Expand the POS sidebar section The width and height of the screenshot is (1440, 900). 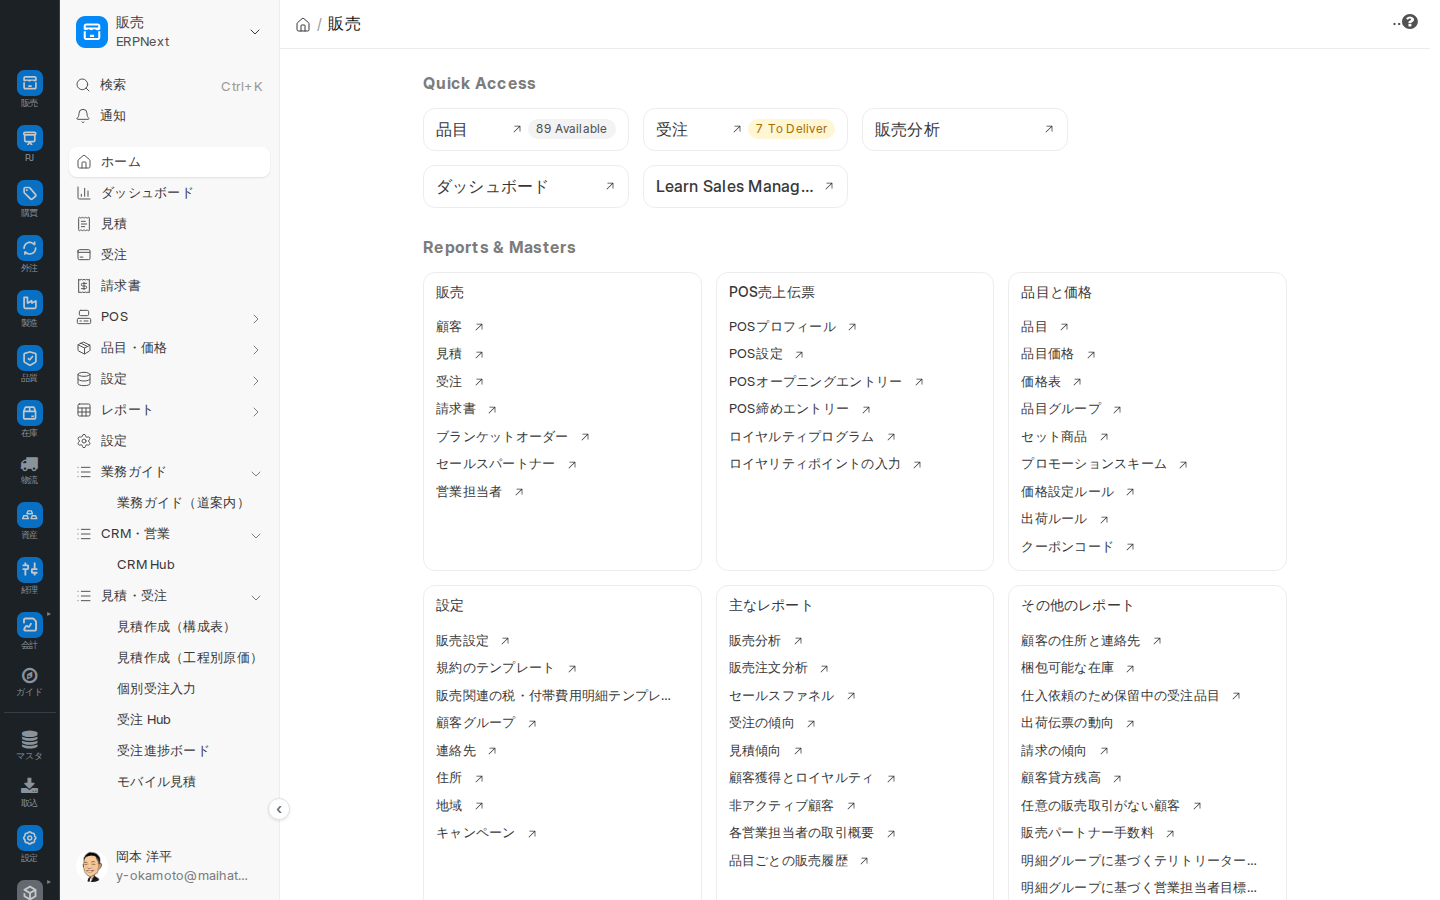pos(256,318)
